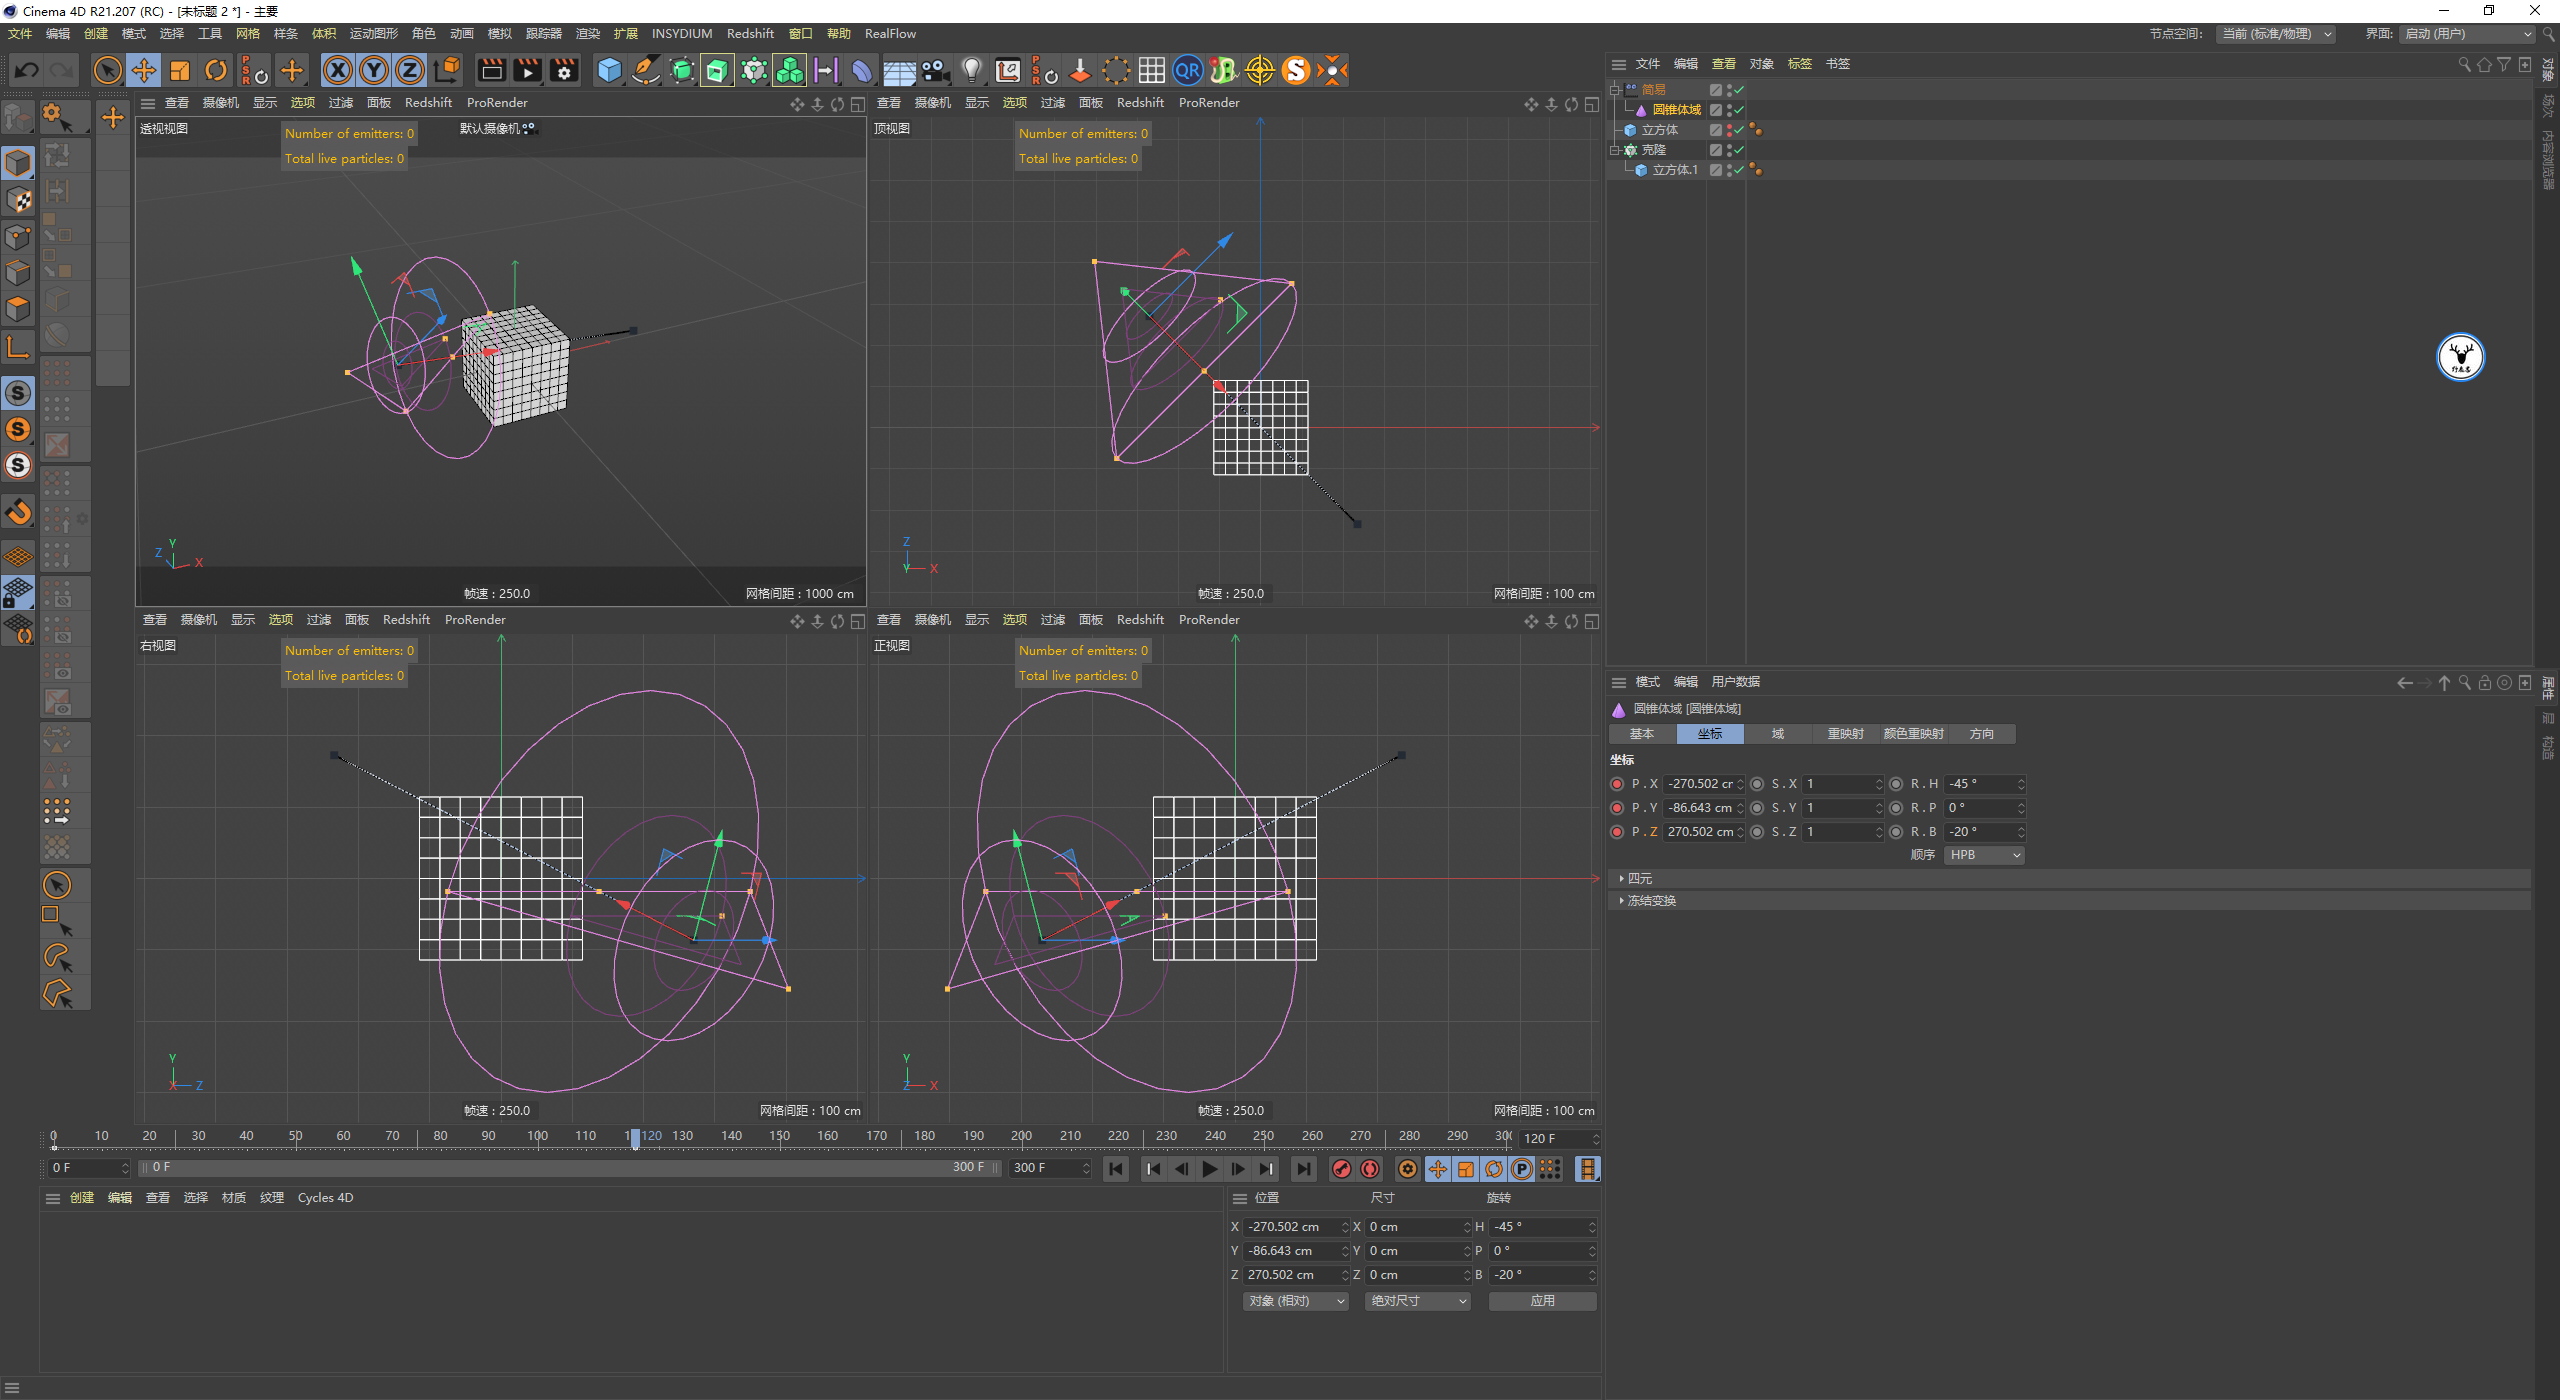Image resolution: width=2560 pixels, height=1400 pixels.
Task: Open Cycles 4D in material manager
Action: (x=325, y=1198)
